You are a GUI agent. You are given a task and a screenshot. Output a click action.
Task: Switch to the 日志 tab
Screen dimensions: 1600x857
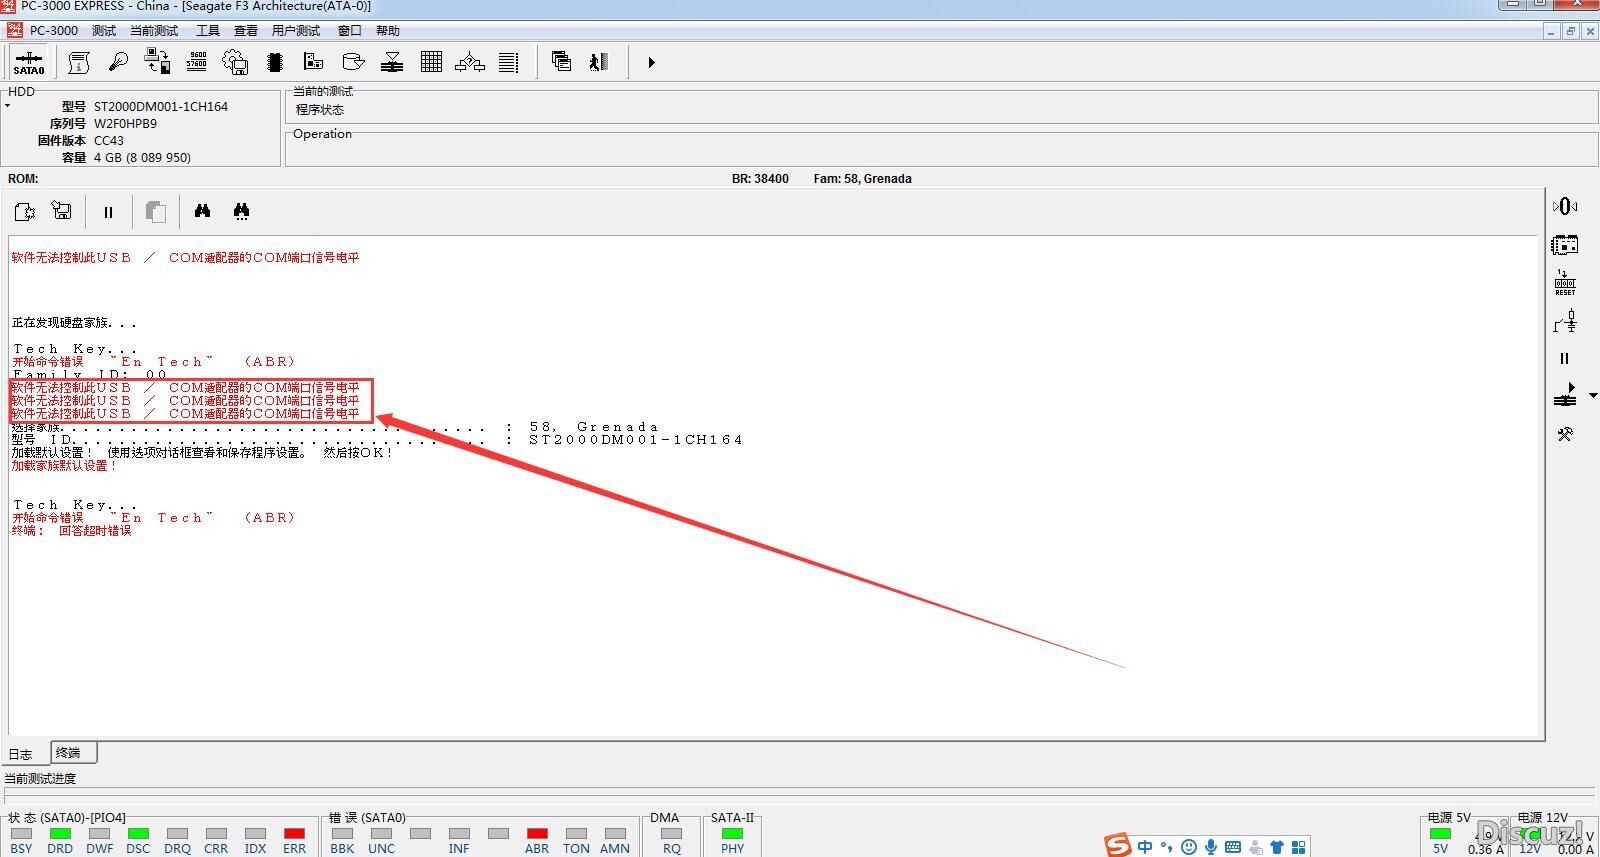click(21, 754)
